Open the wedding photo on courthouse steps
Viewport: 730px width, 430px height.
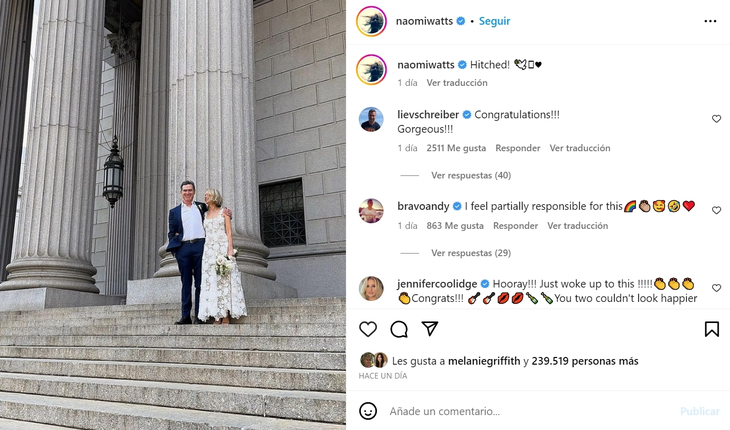pos(173,215)
